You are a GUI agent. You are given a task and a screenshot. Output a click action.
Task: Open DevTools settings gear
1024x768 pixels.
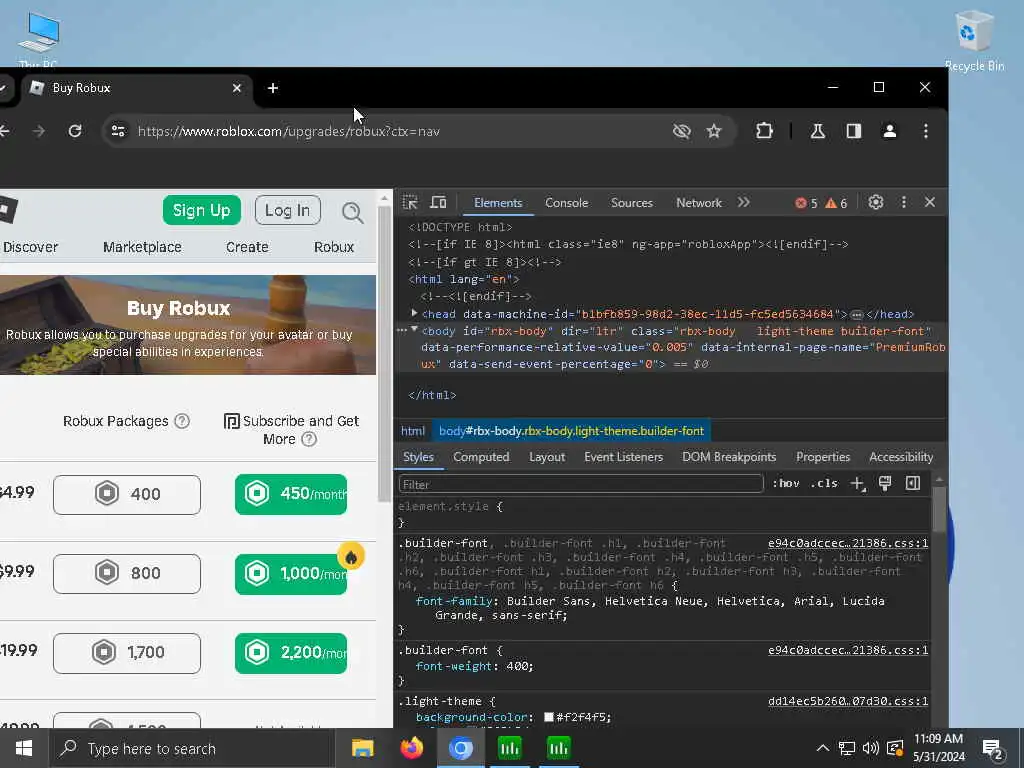pyautogui.click(x=876, y=202)
